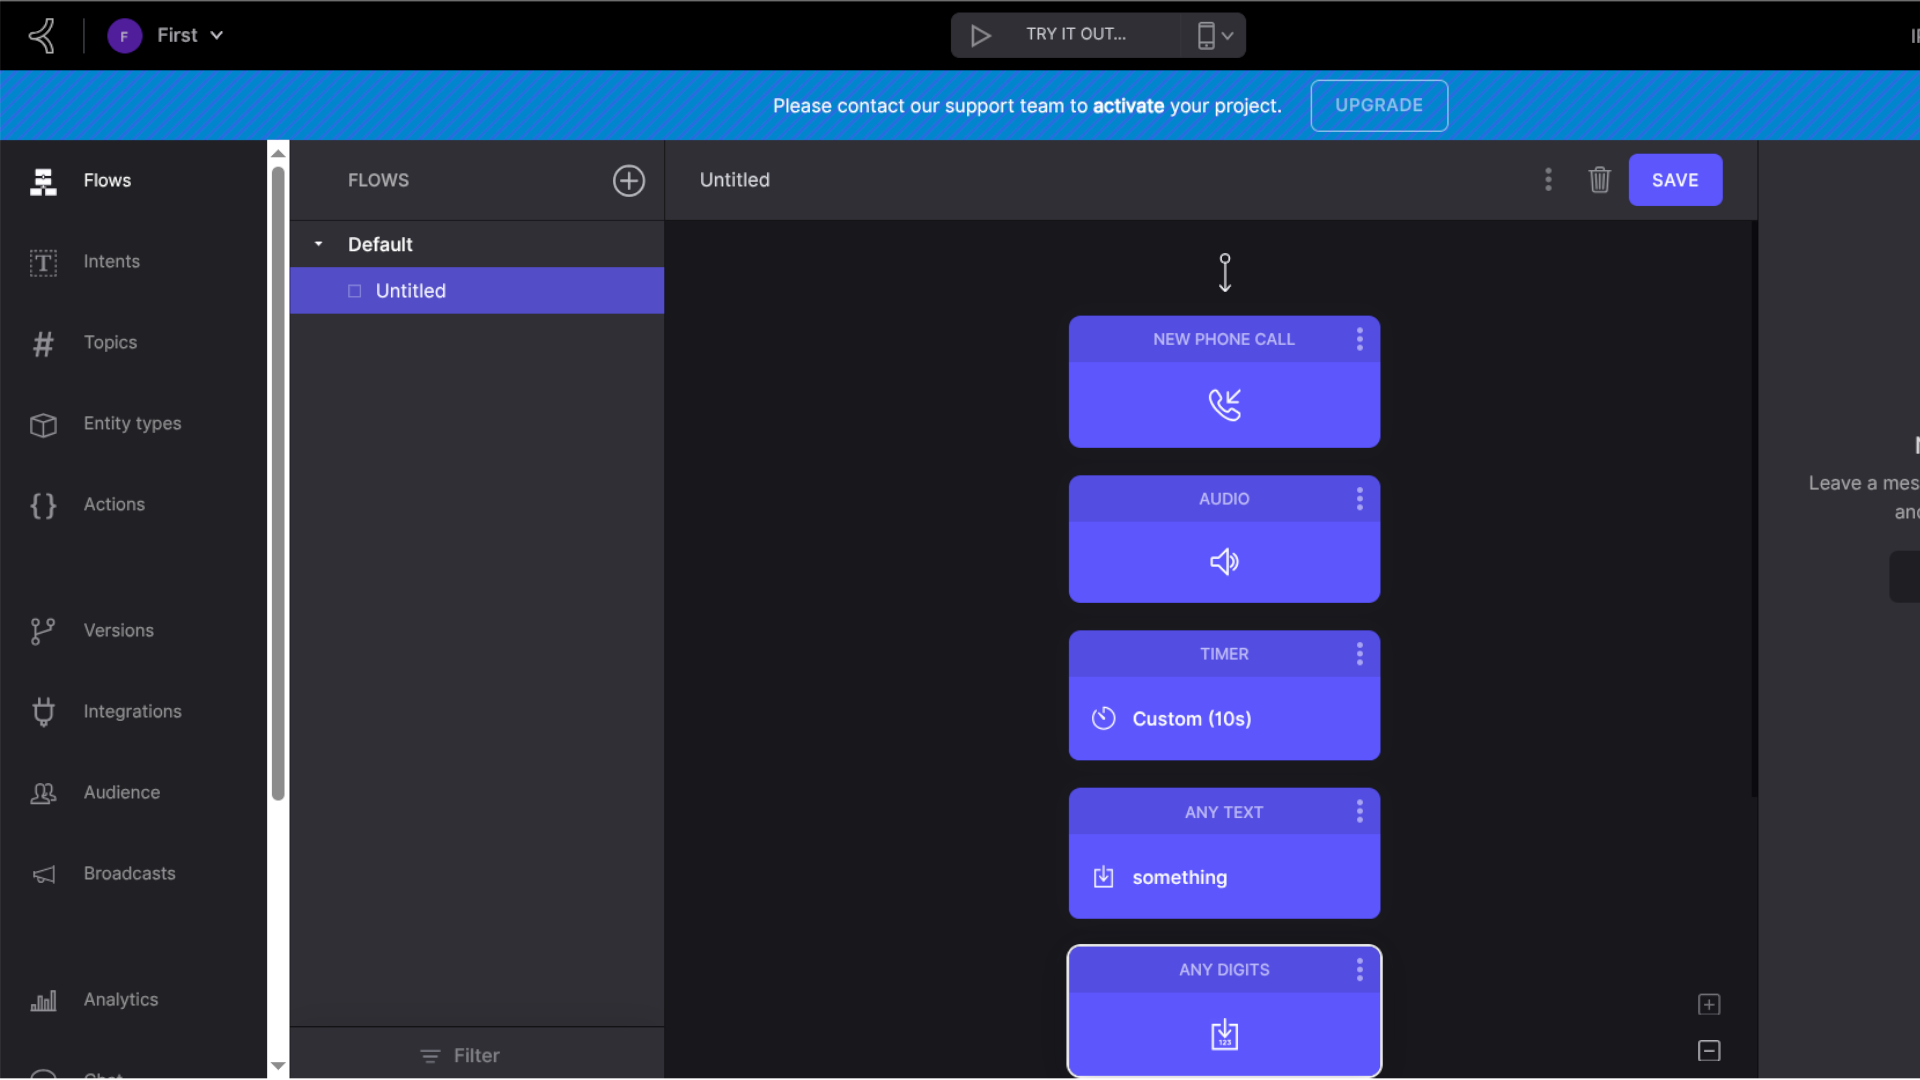Click the incoming call icon in New Phone Call
1920x1080 pixels.
1224,404
